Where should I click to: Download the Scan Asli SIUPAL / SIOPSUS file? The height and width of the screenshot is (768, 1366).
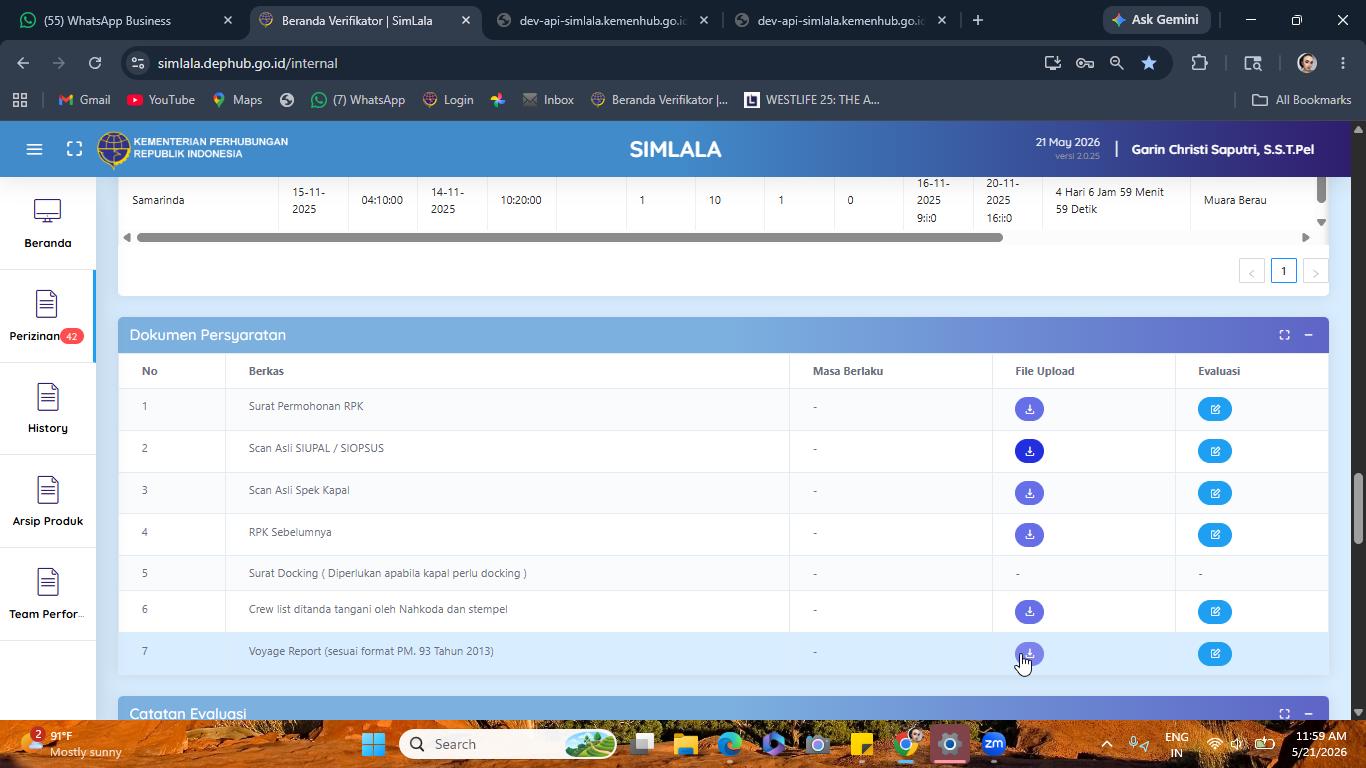coord(1029,451)
